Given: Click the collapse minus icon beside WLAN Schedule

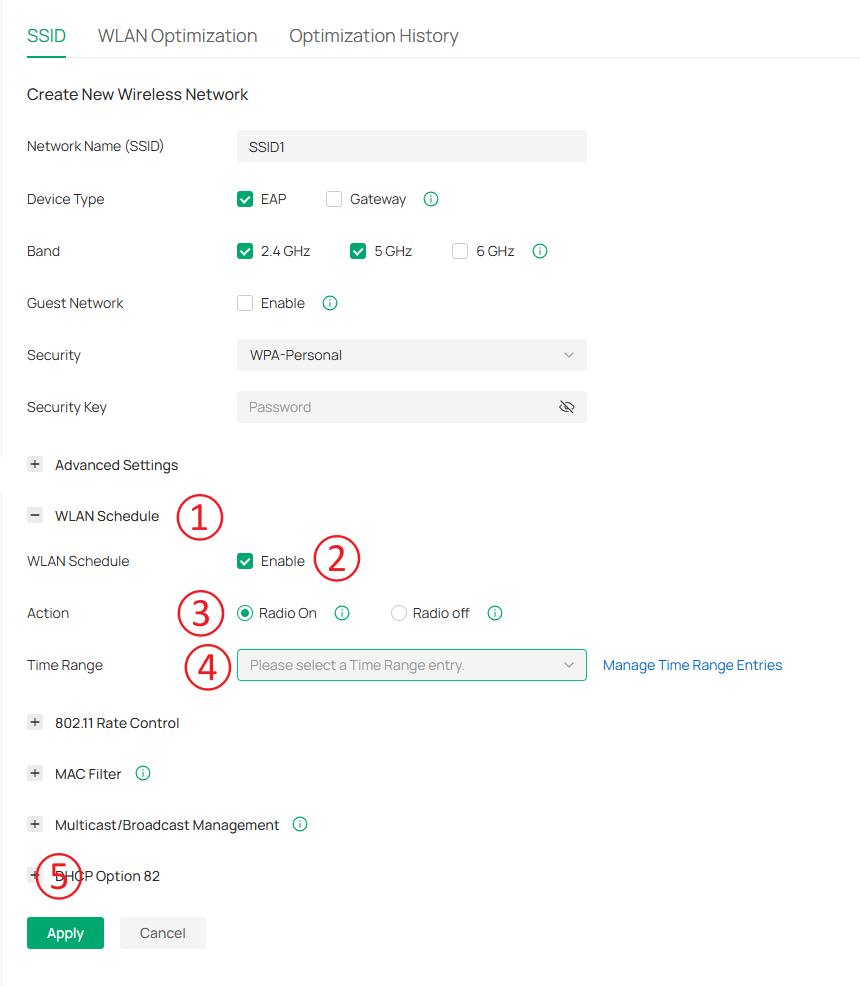Looking at the screenshot, I should click(x=35, y=515).
